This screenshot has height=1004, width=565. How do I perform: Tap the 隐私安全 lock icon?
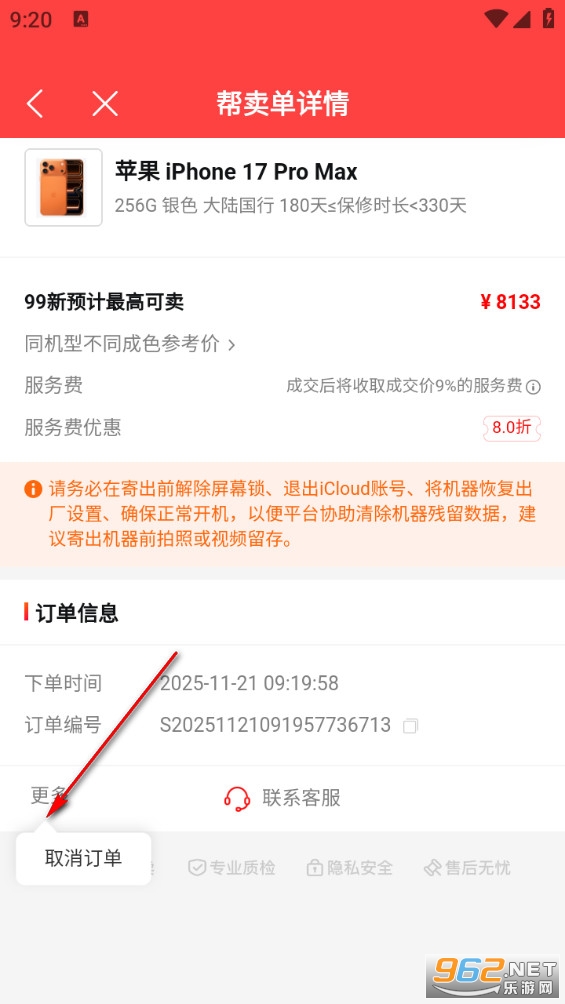314,868
